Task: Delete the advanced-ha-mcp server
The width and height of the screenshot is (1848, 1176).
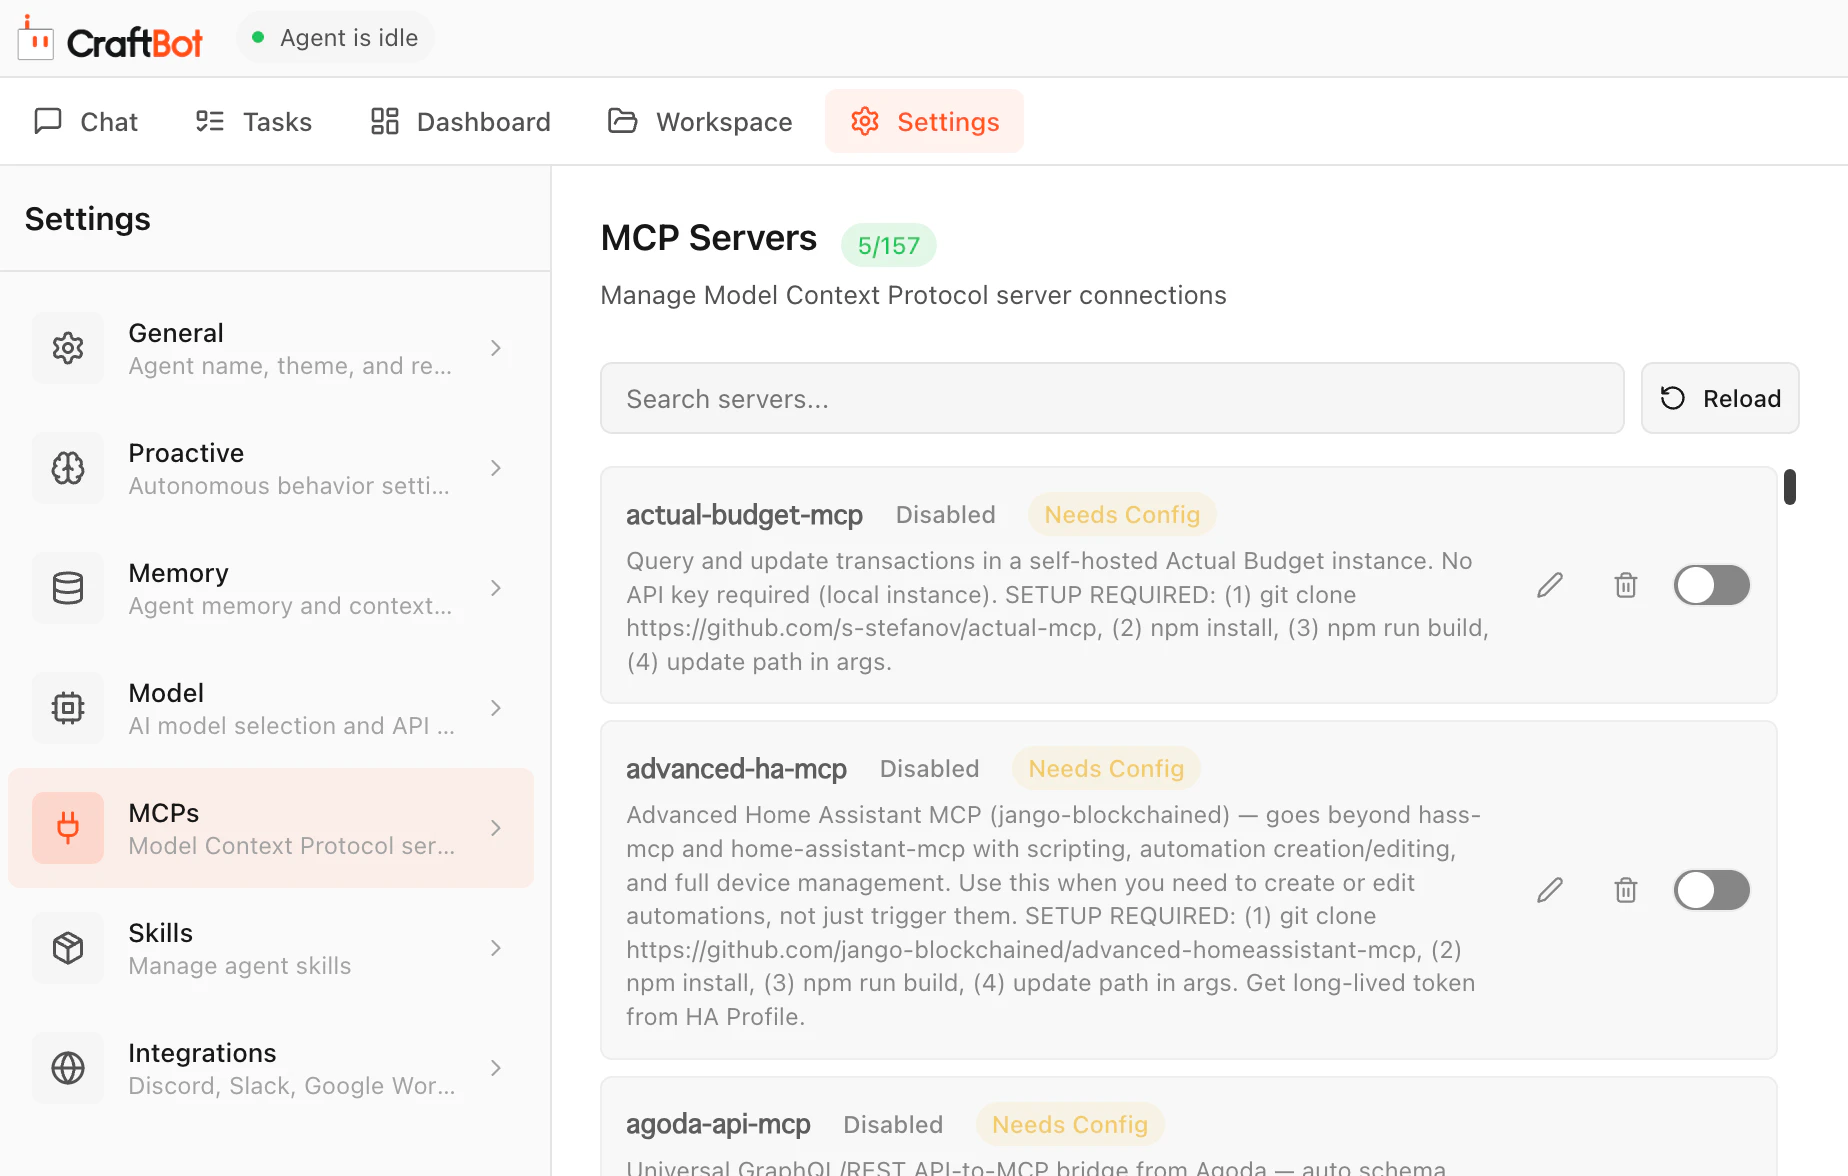Action: click(1626, 890)
